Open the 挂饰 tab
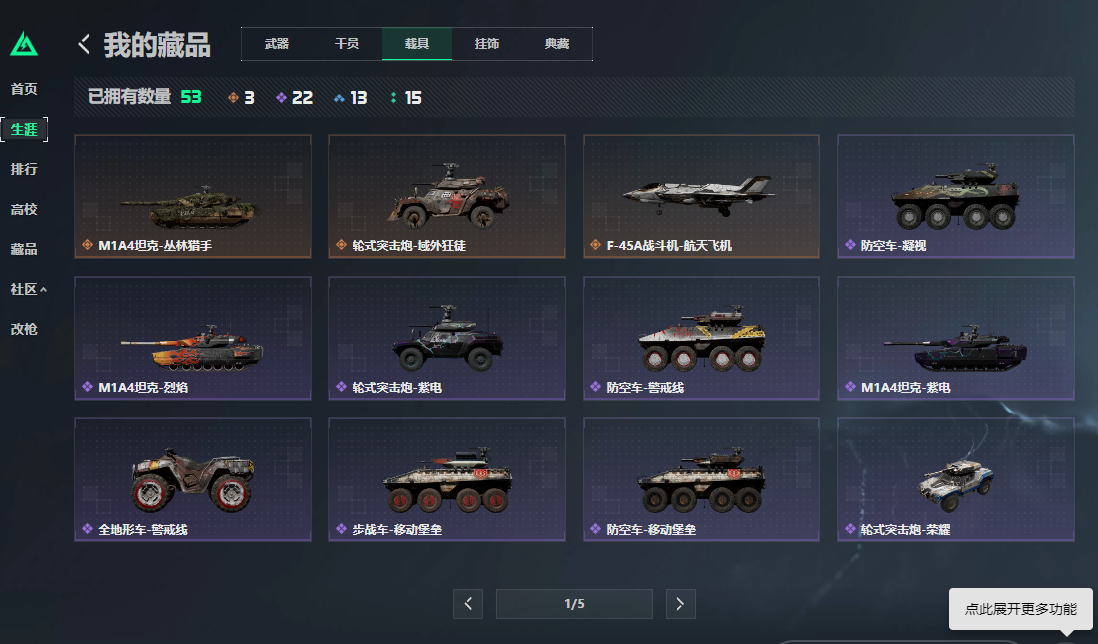 (487, 43)
